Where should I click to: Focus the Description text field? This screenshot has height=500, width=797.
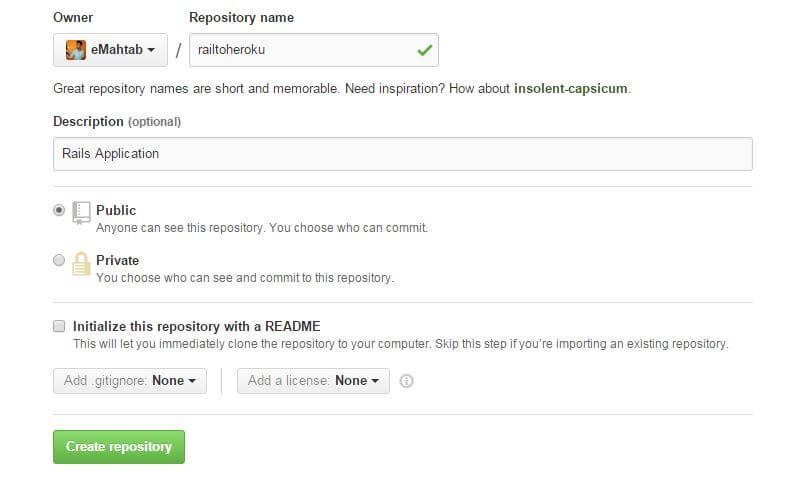[403, 153]
